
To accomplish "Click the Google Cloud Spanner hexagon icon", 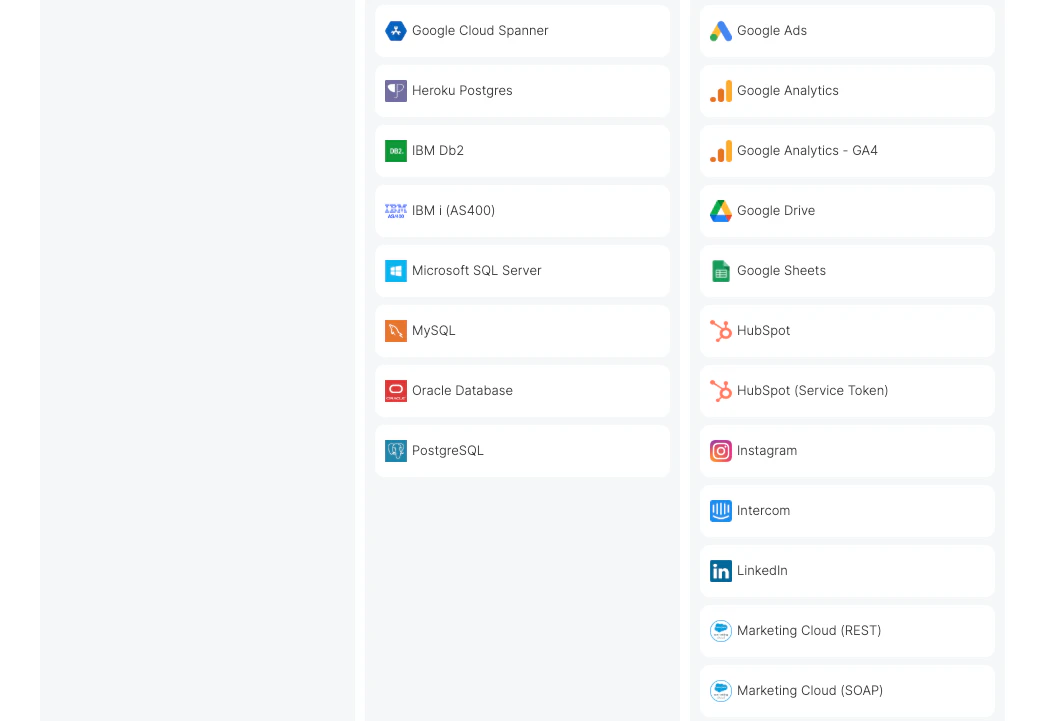I will [396, 31].
